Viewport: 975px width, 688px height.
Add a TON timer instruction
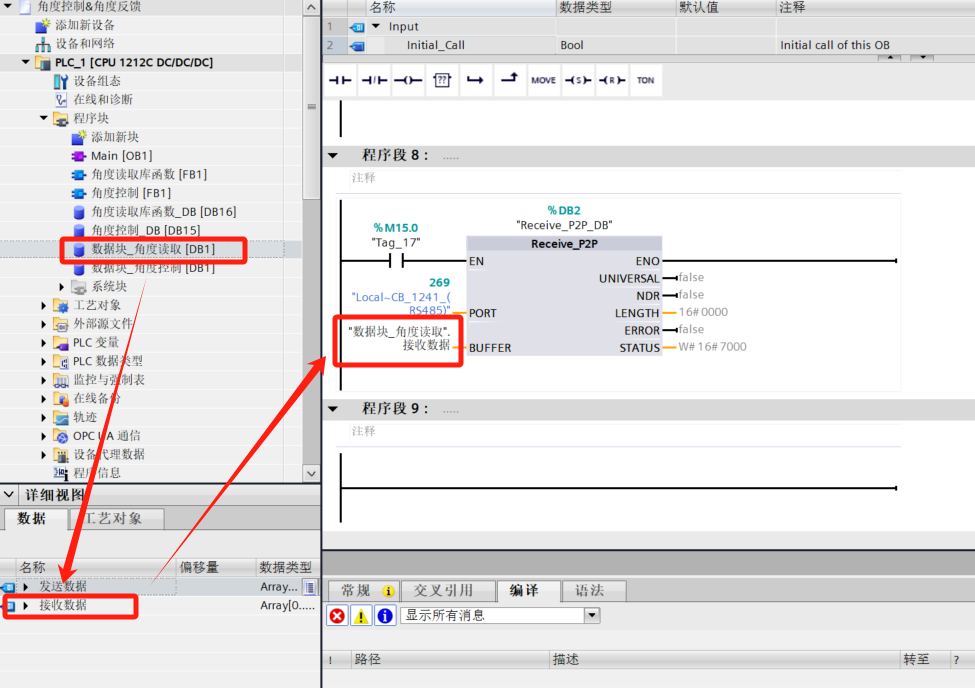point(645,80)
